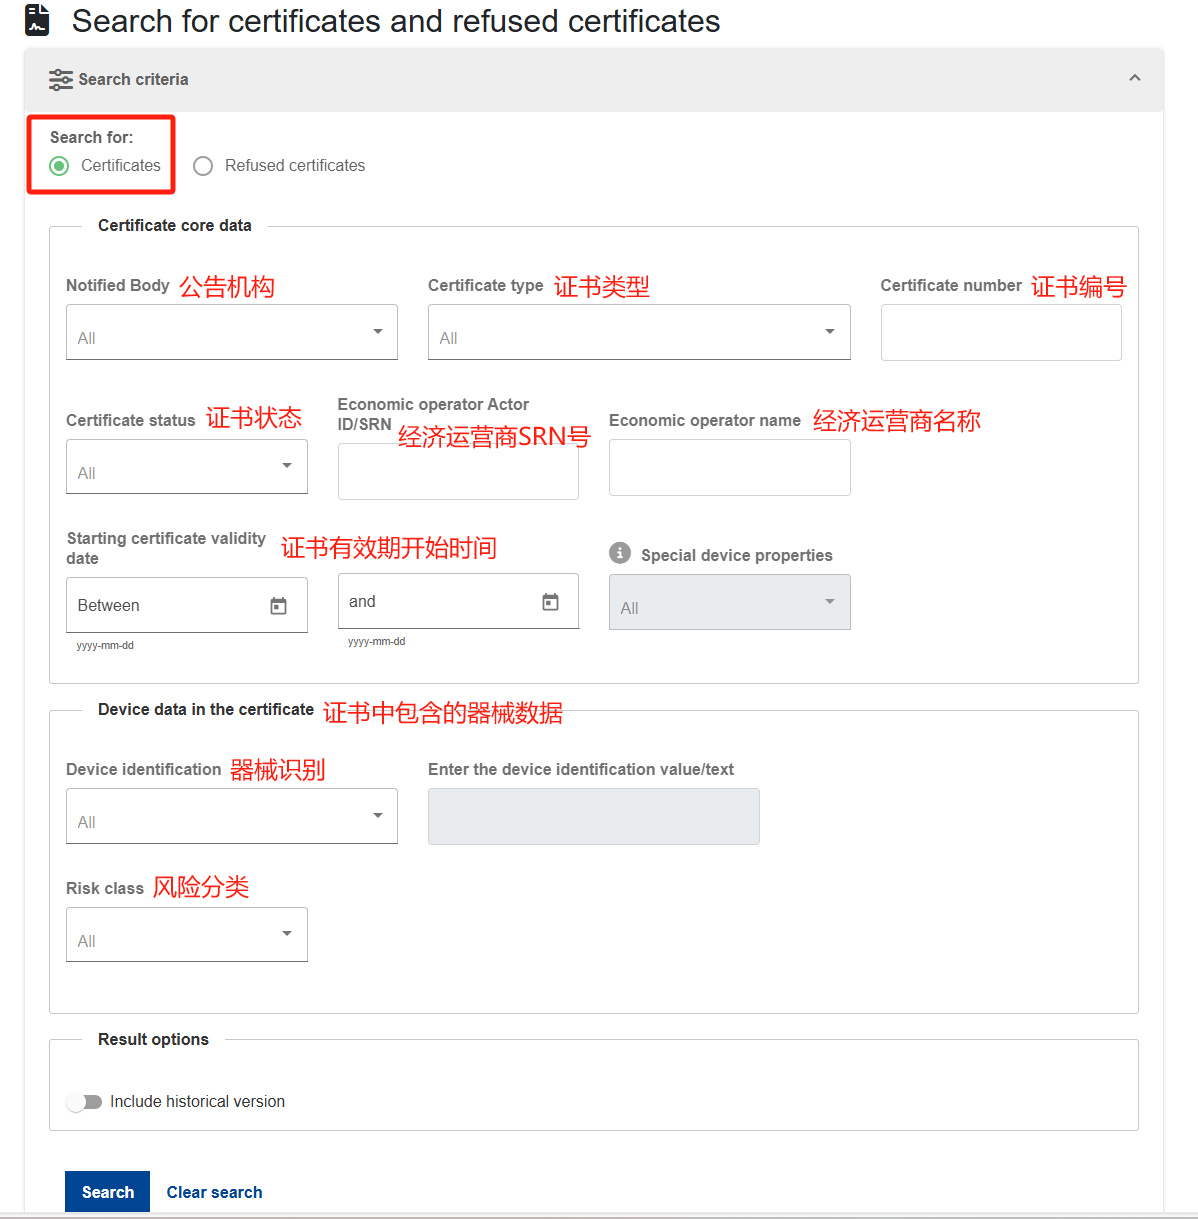The image size is (1198, 1219).
Task: Click the info icon beside Special device properties
Action: [x=620, y=553]
